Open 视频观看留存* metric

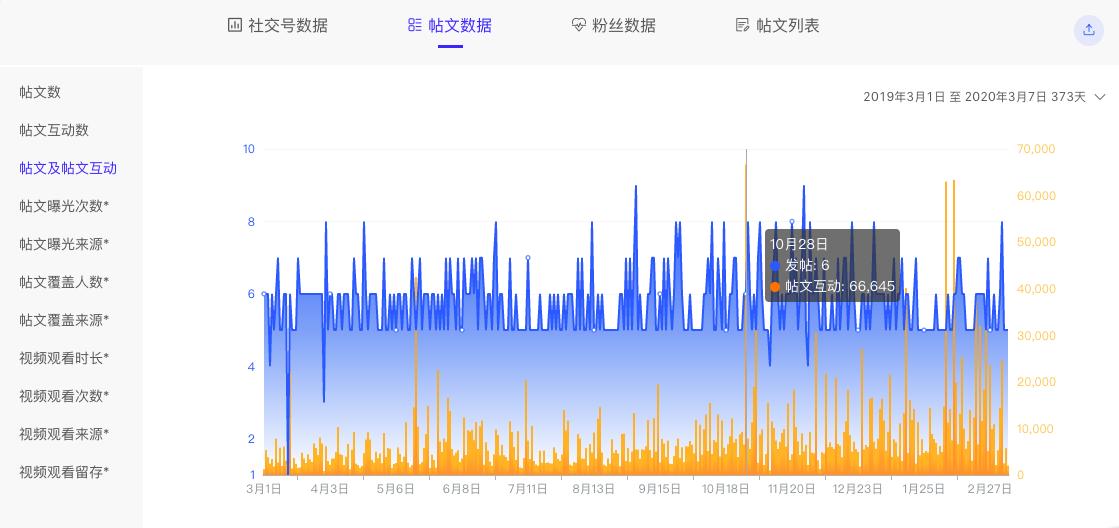pyautogui.click(x=64, y=472)
